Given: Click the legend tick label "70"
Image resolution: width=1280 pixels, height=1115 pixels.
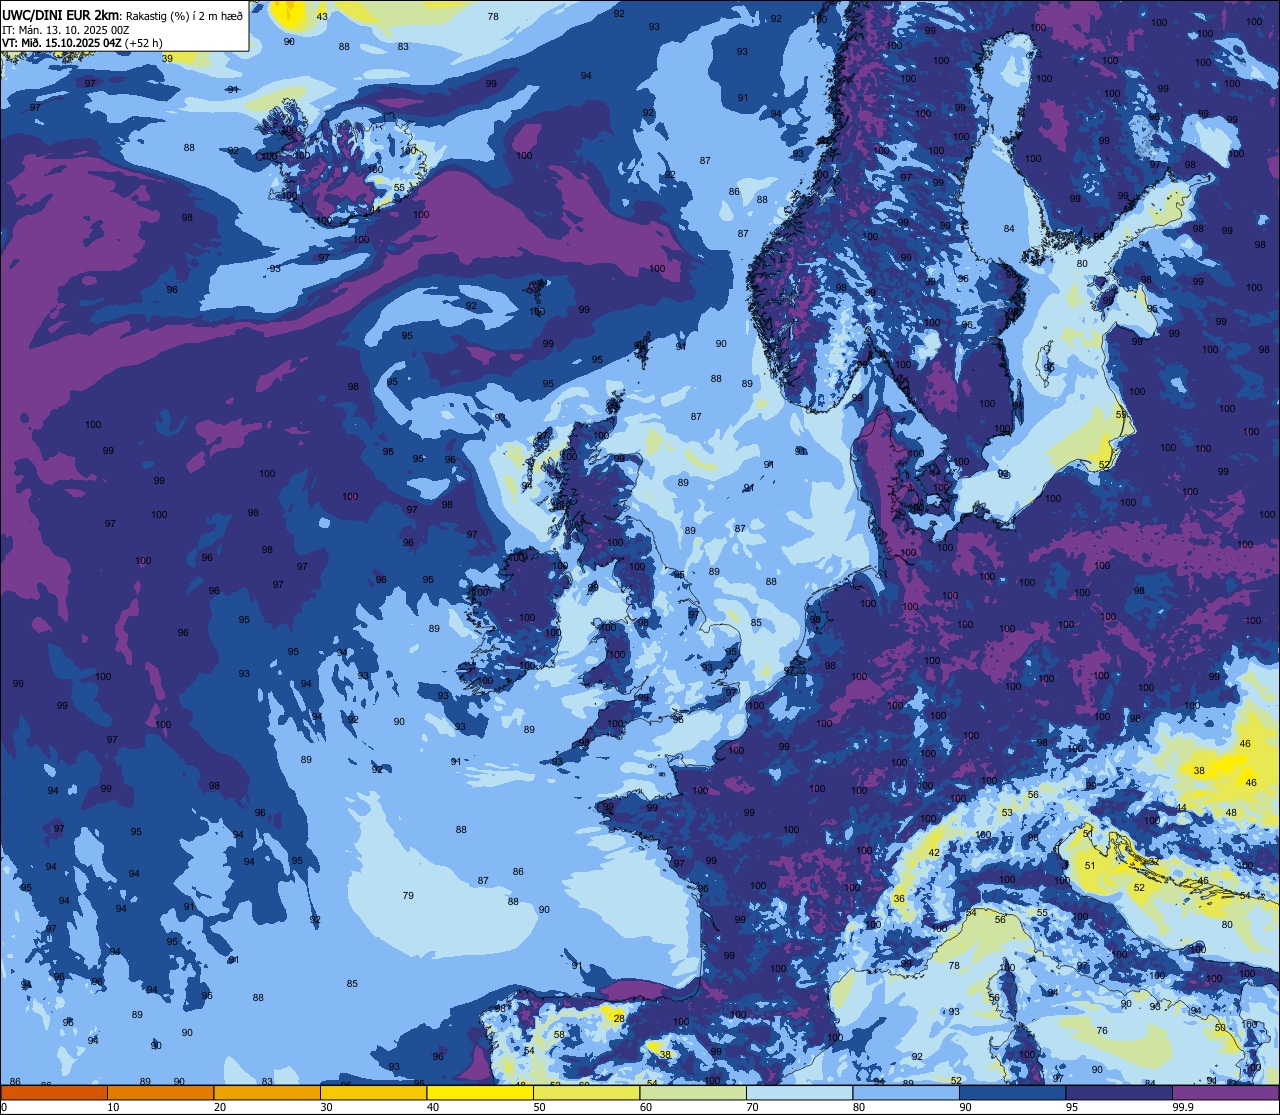Looking at the screenshot, I should pyautogui.click(x=752, y=1108).
